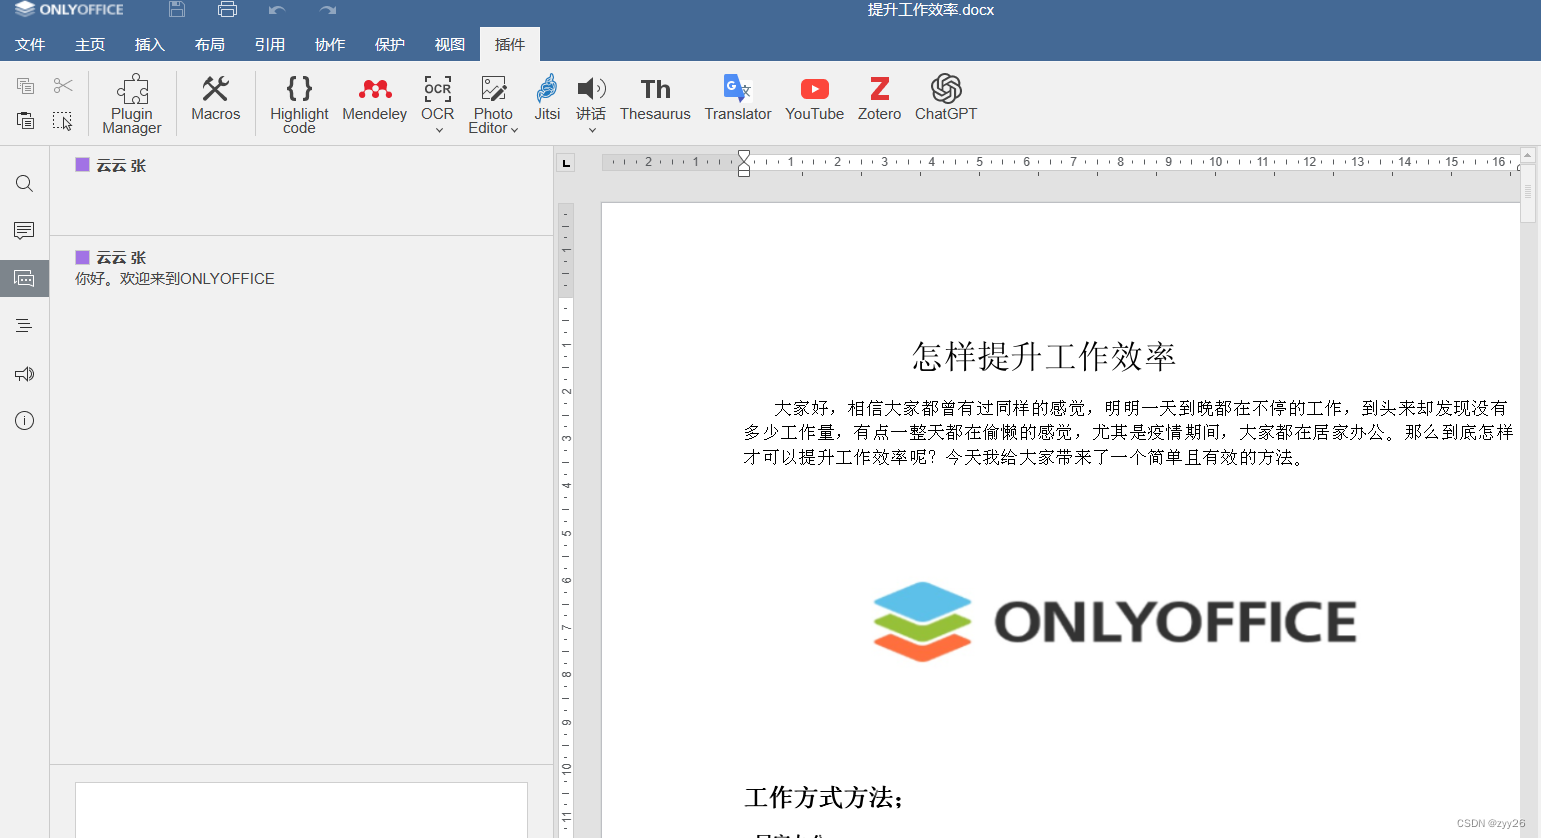
Task: Click the vertical ruler at mark 5
Action: coord(566,533)
